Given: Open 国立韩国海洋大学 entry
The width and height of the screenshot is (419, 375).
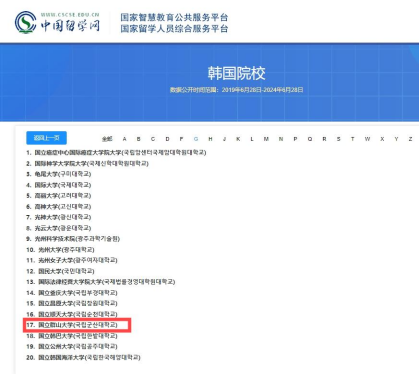Looking at the screenshot, I should pos(89,357).
